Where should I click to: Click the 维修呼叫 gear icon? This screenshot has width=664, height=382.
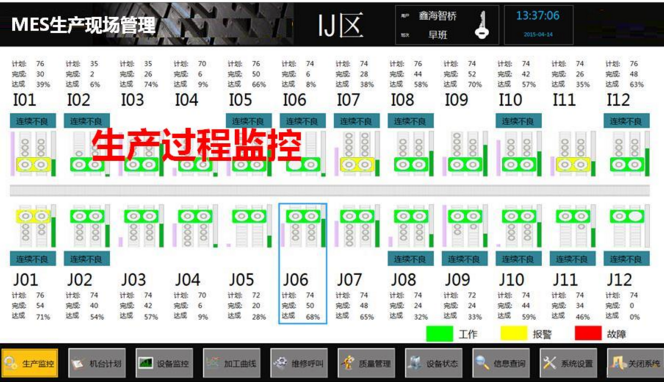(x=280, y=363)
